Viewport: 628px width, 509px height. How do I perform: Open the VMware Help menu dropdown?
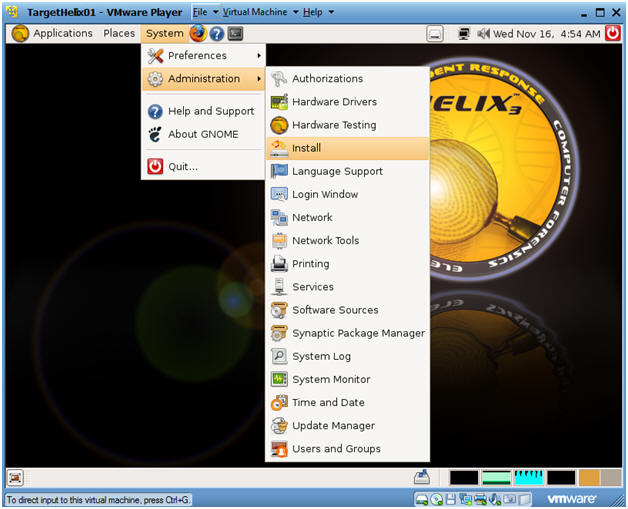(x=318, y=12)
